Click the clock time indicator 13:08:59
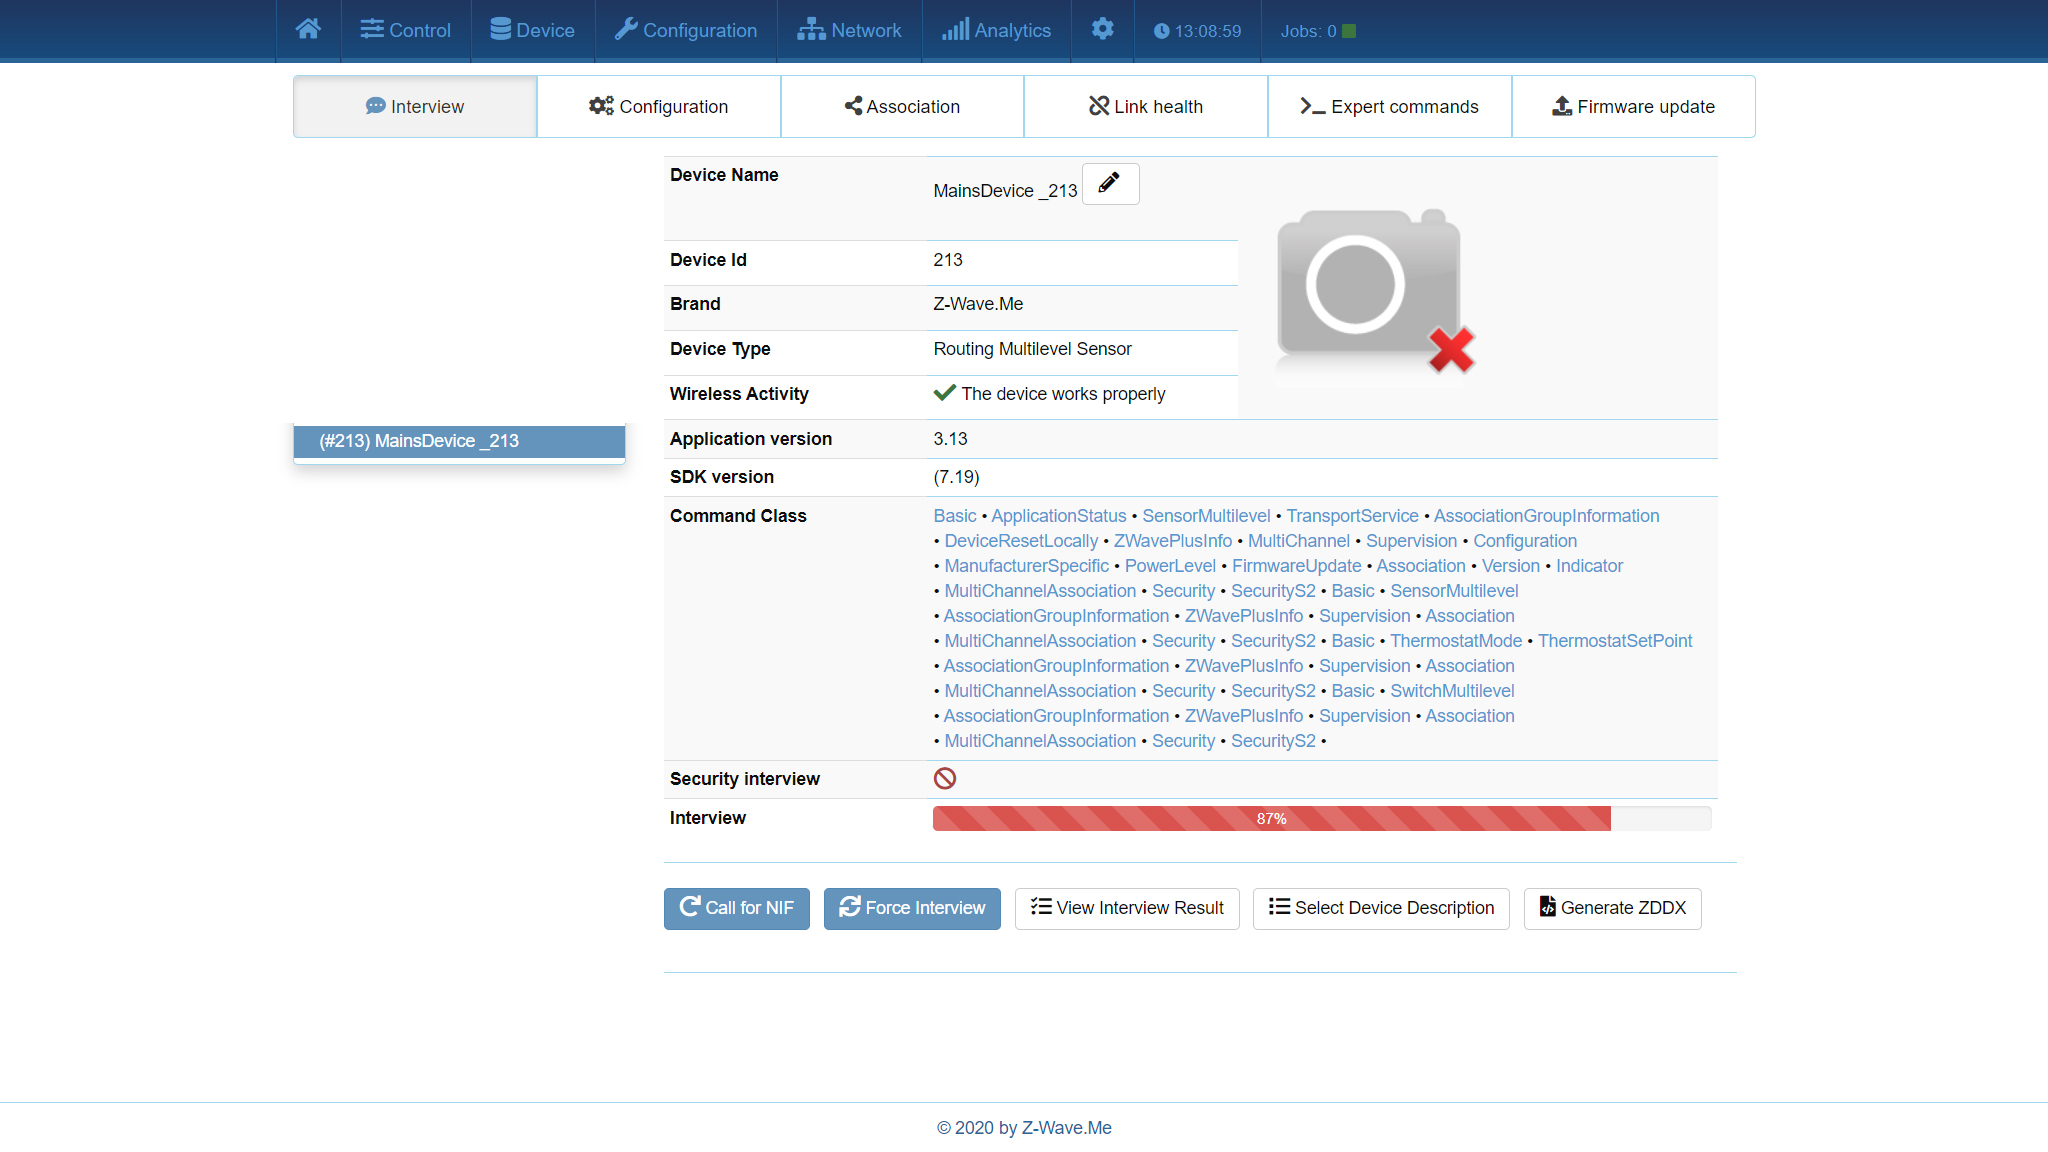Screen dimensions: 2048x1152 tap(1197, 31)
